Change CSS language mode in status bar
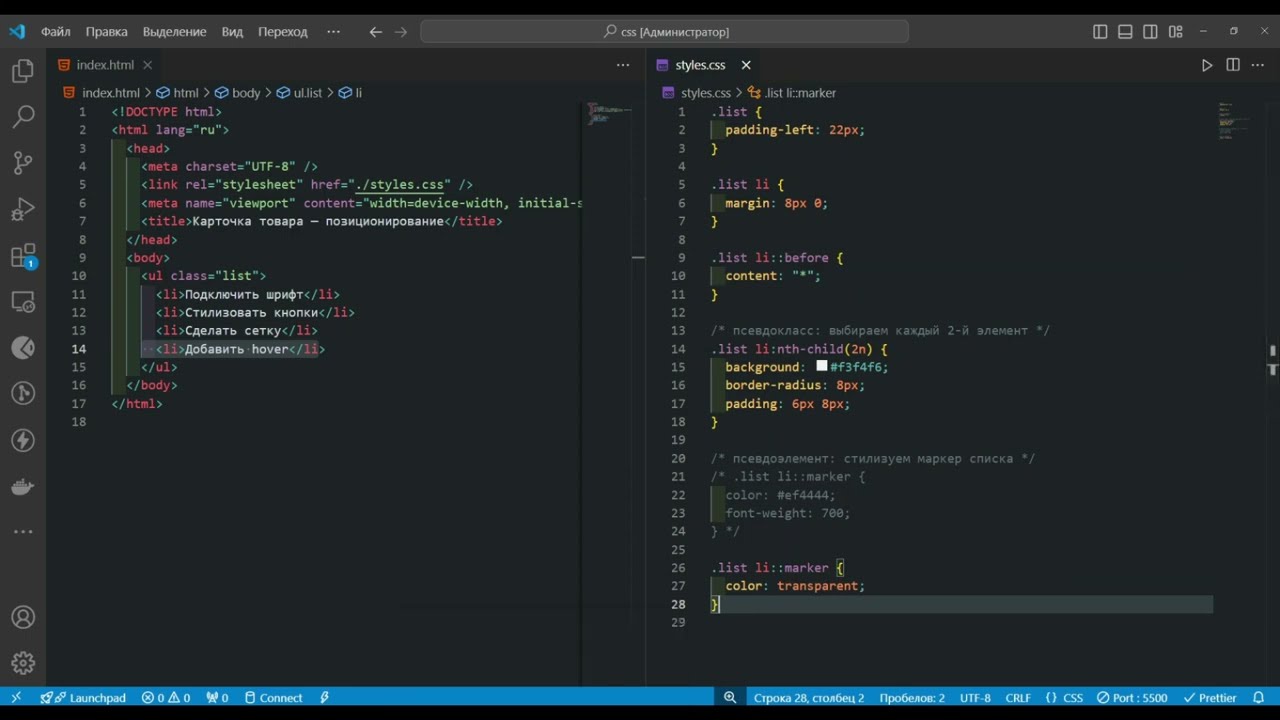 [x=1064, y=698]
